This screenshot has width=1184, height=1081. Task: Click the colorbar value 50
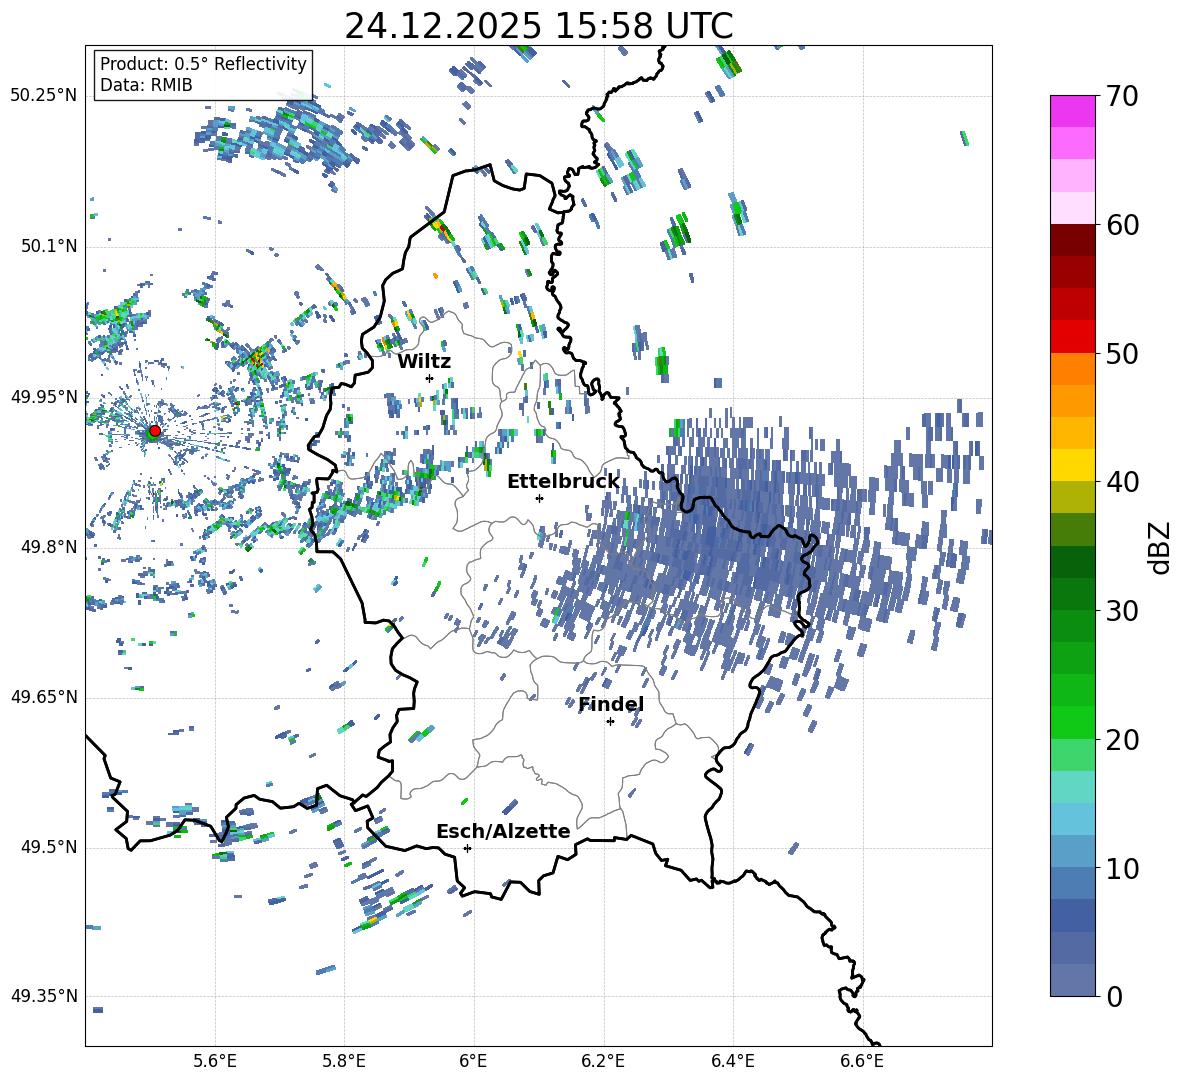[1122, 353]
